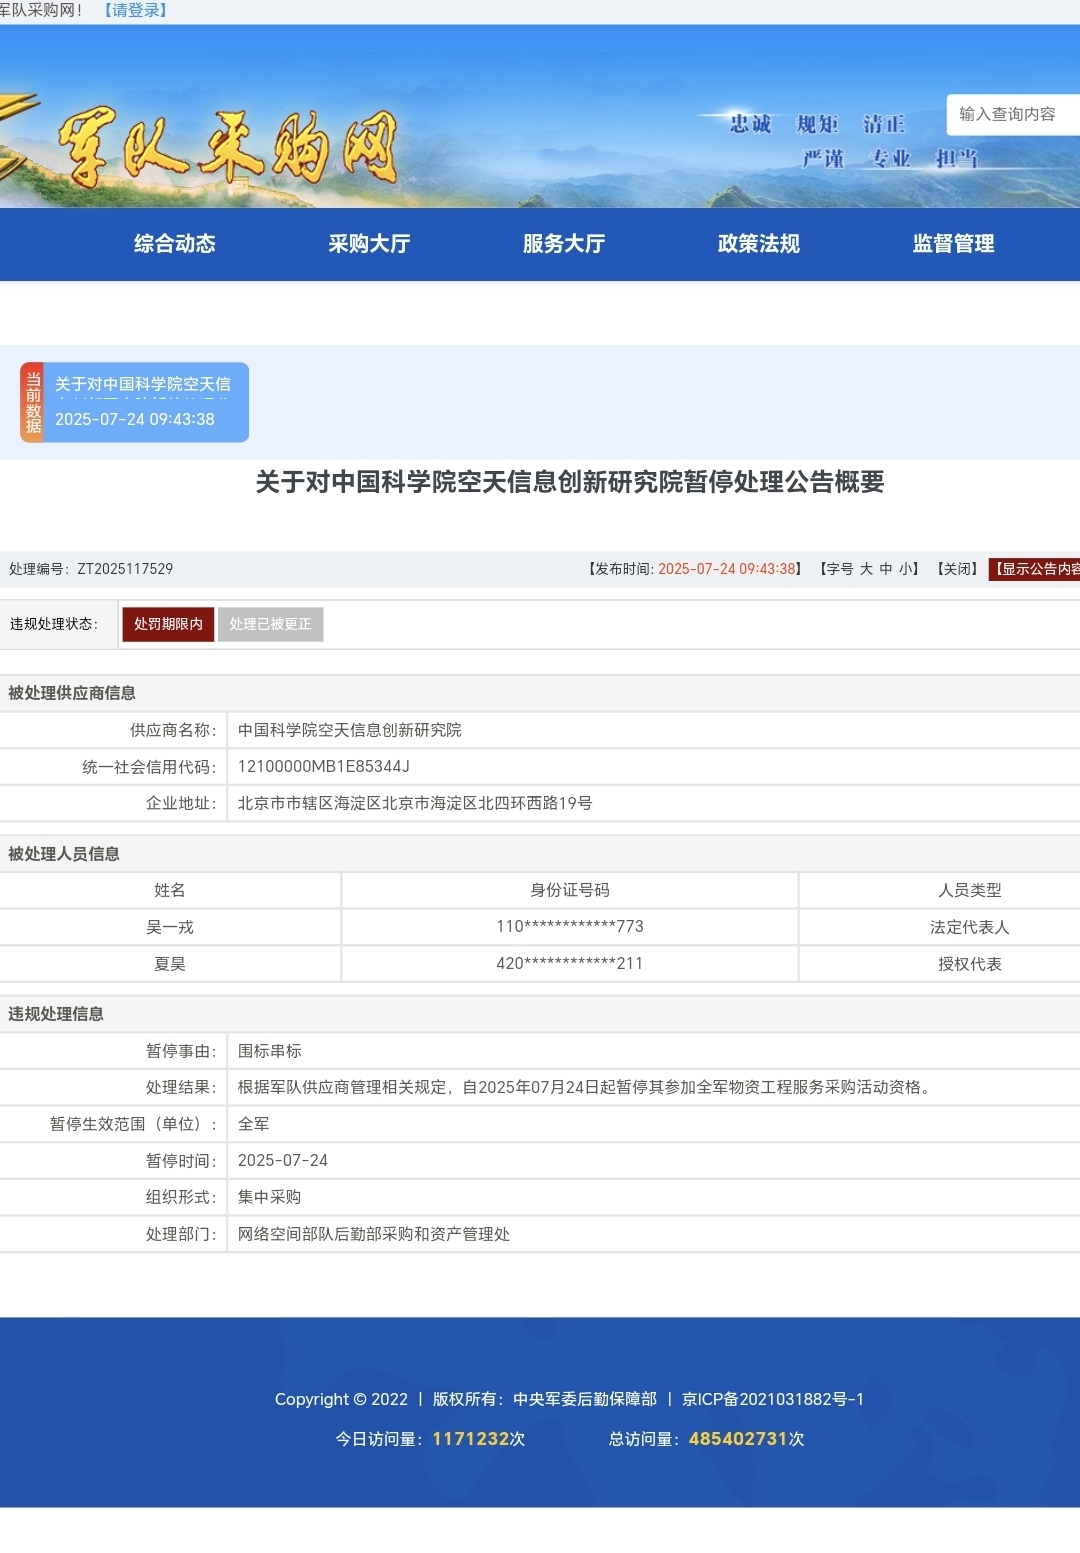The image size is (1080, 1553).
Task: Click the 输入查询内容 search field
Action: 1013,115
